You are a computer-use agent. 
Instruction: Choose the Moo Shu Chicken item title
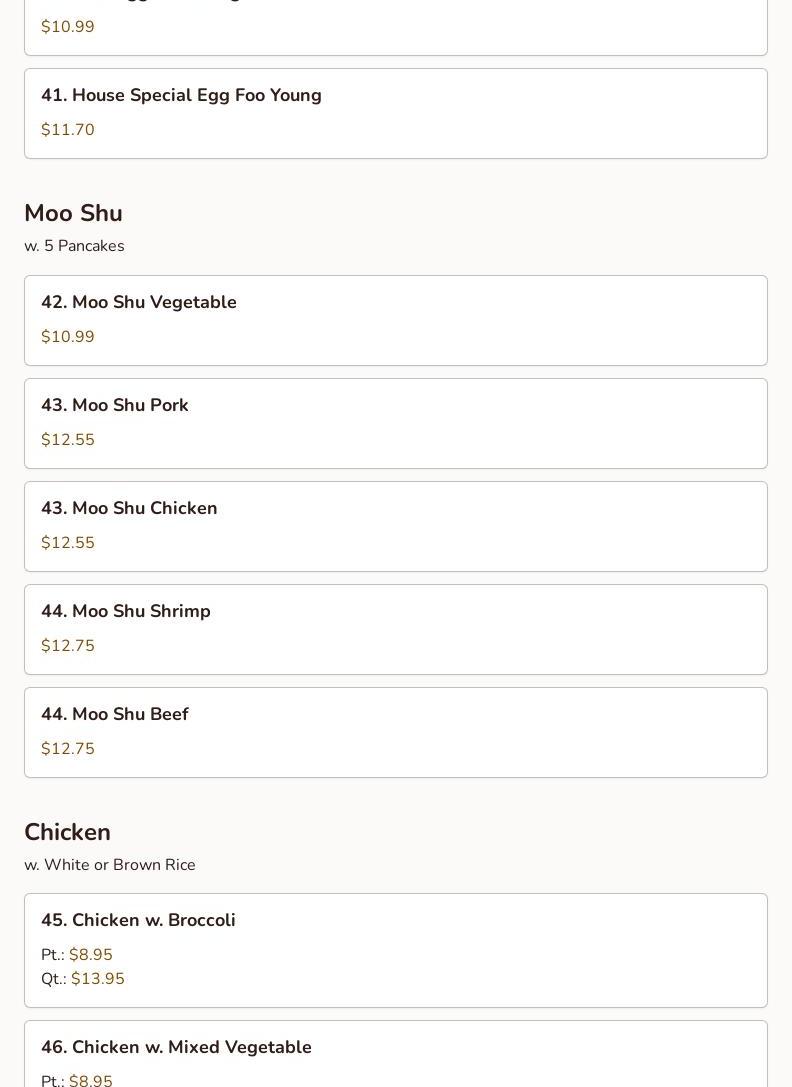click(129, 508)
